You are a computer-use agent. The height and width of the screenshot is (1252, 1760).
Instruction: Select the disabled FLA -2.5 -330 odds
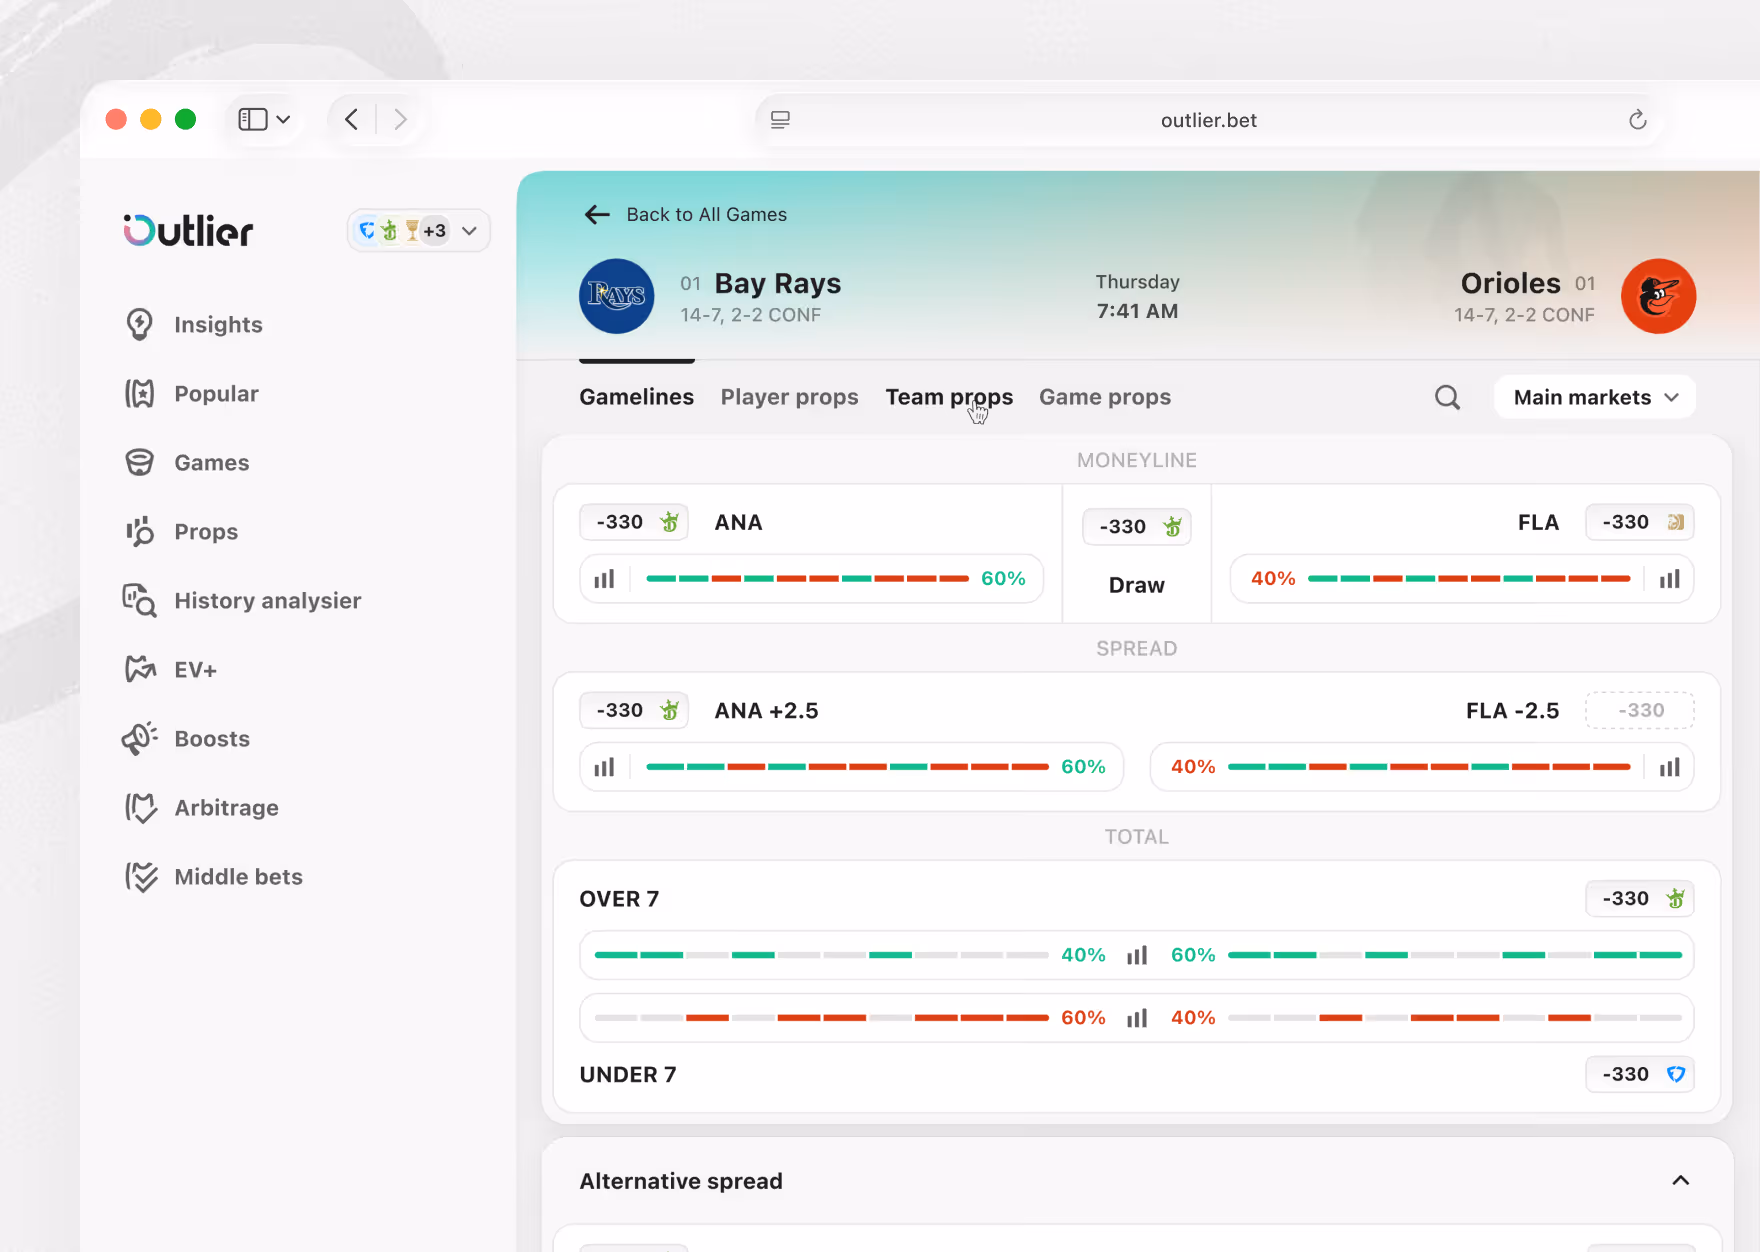pos(1640,710)
